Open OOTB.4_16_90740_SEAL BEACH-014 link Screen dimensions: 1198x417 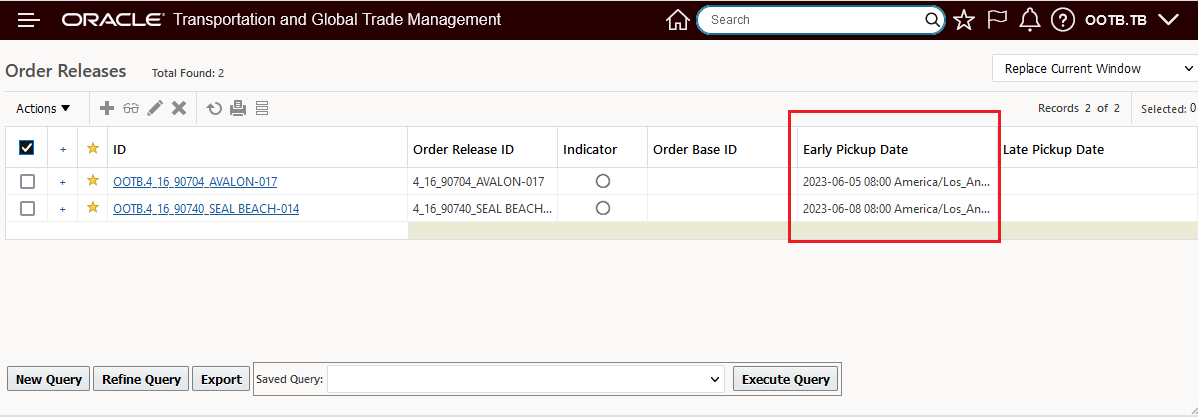click(x=206, y=208)
